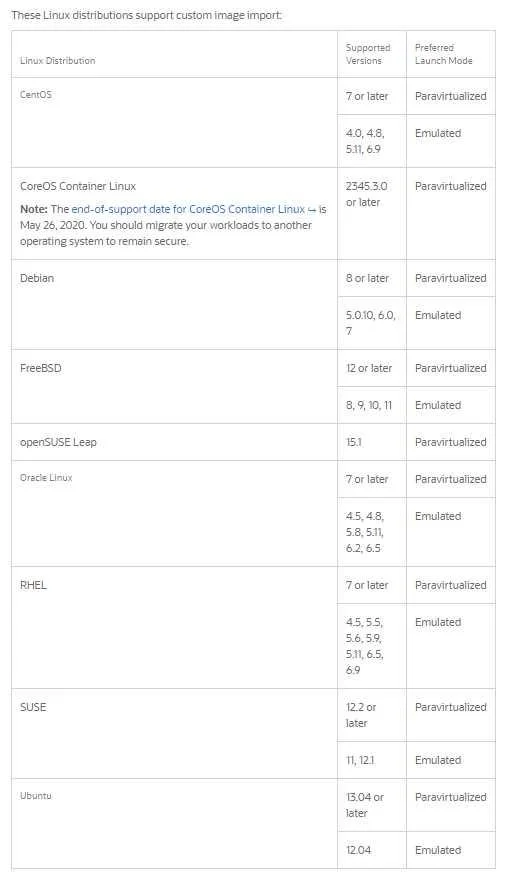Select the Preferred Launch Mode column header
This screenshot has width=509, height=873.
(x=443, y=54)
